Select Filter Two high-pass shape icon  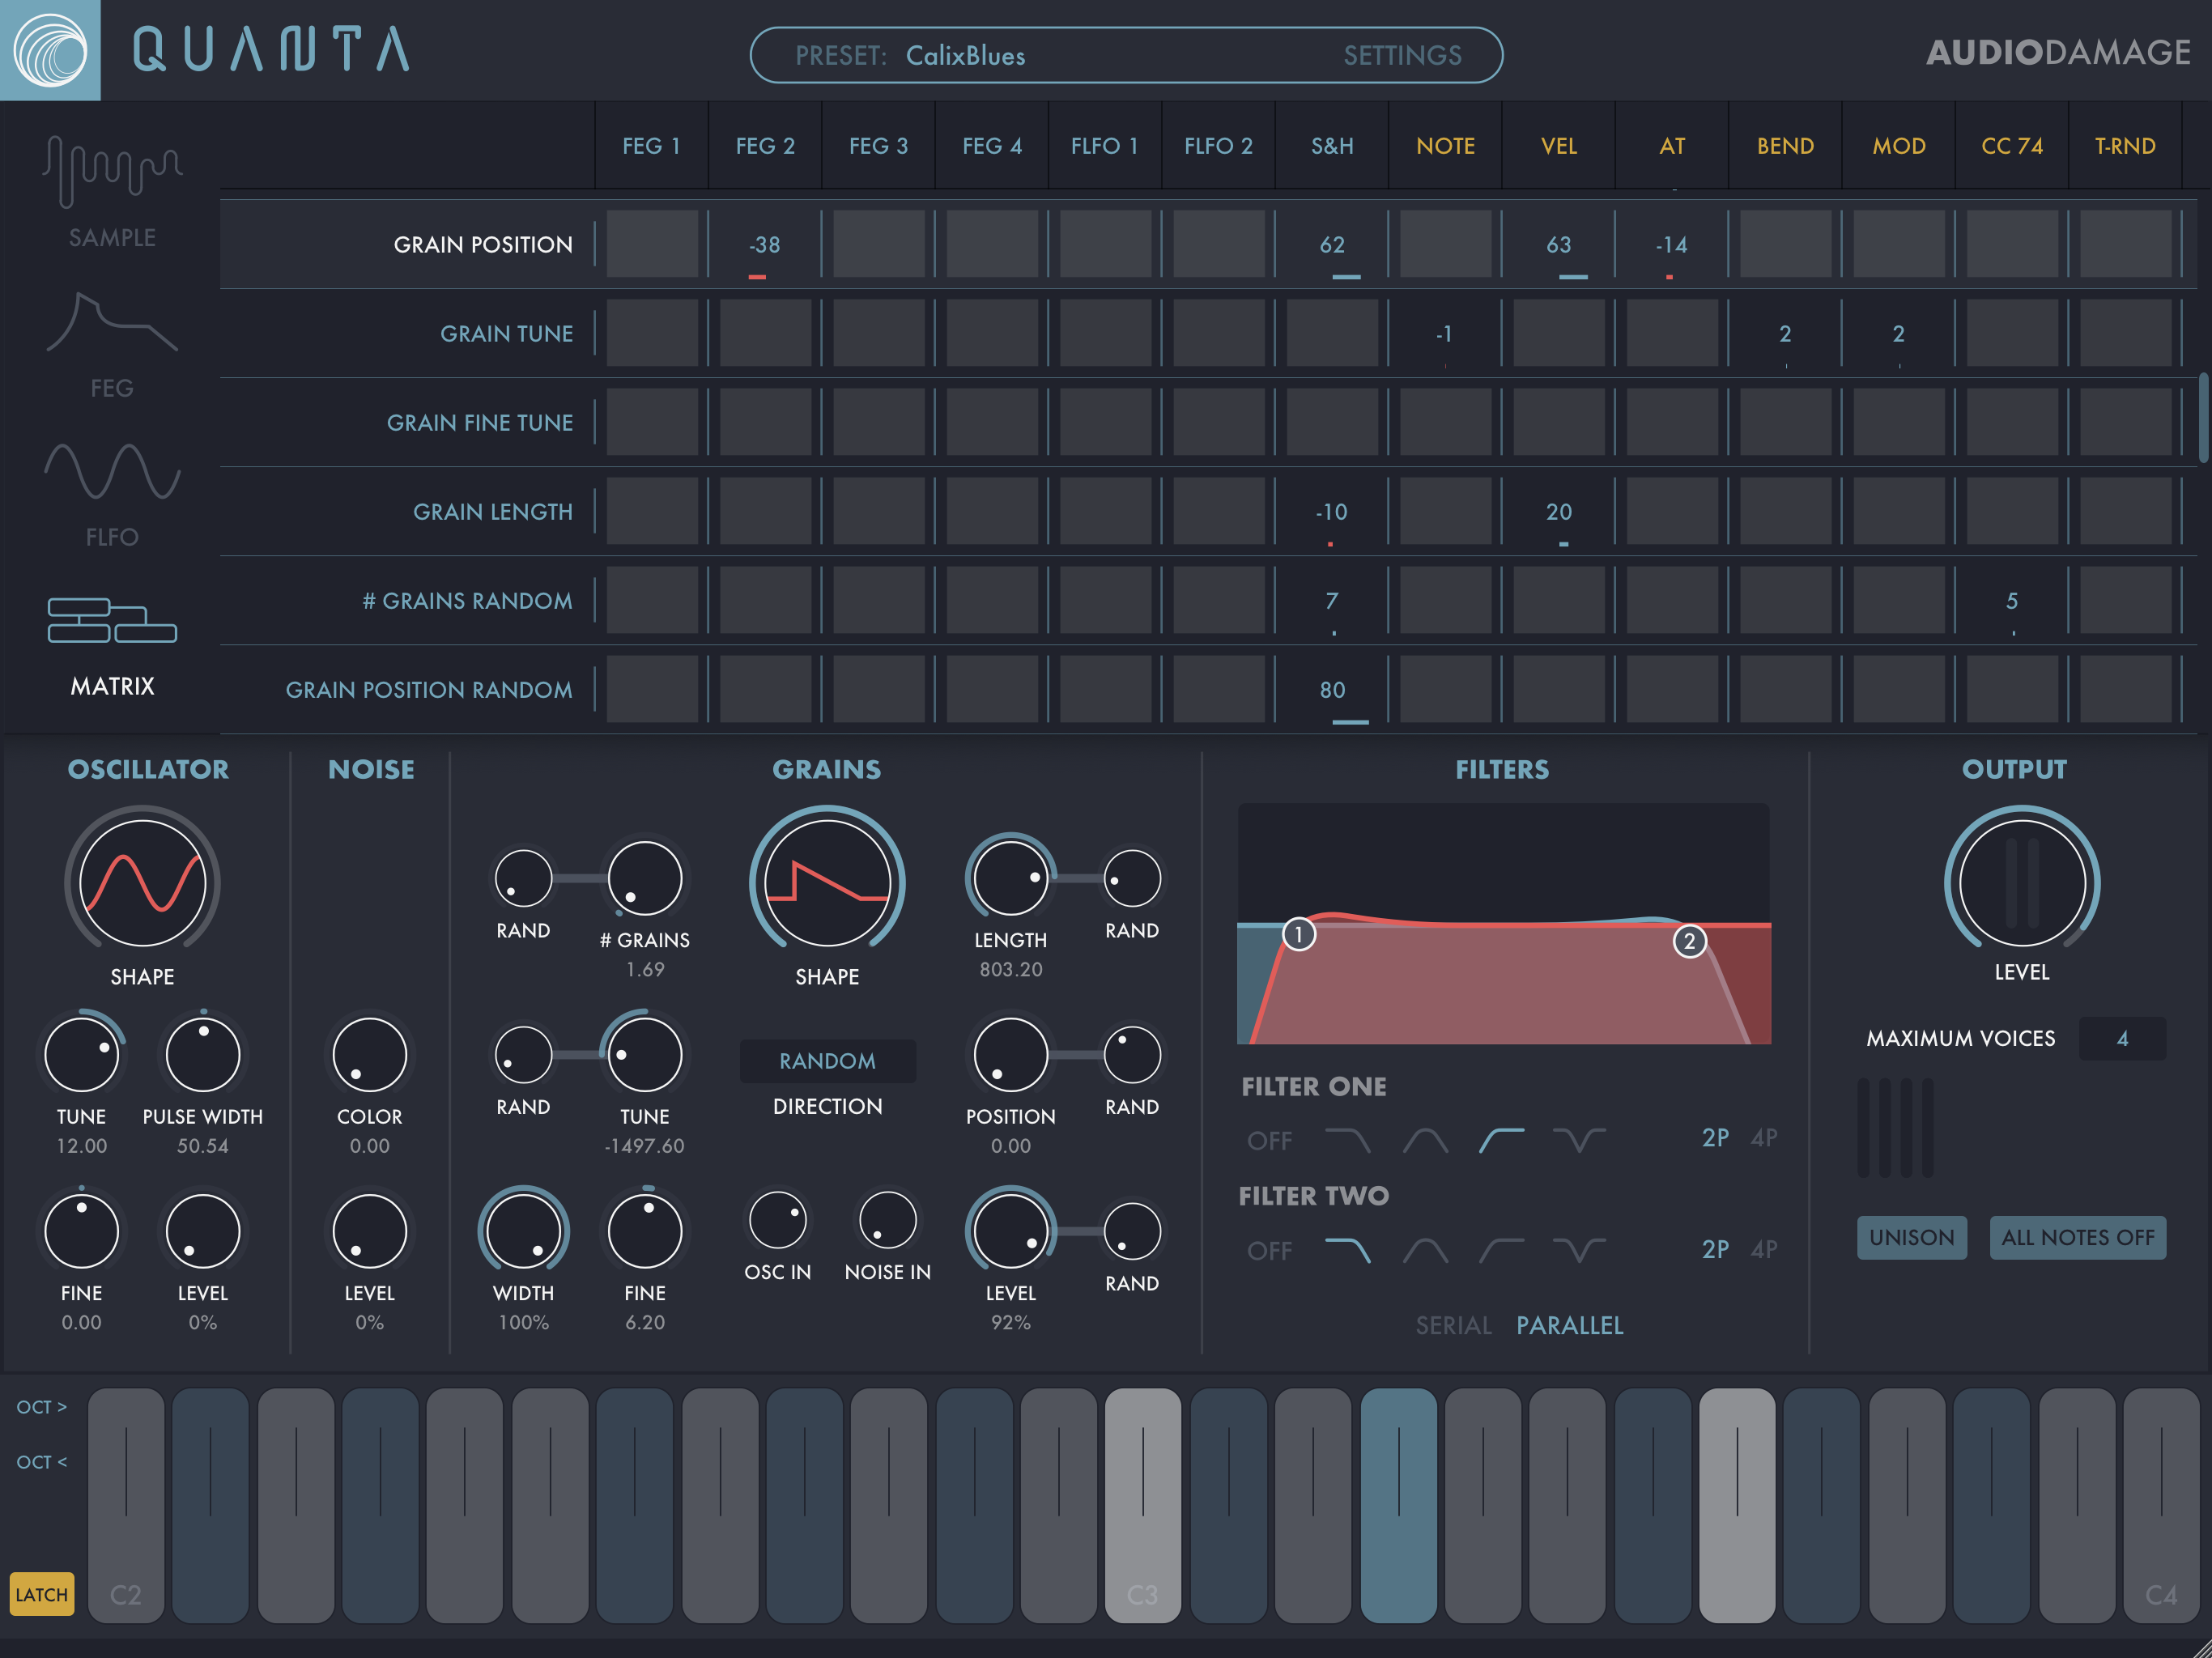pos(1502,1250)
